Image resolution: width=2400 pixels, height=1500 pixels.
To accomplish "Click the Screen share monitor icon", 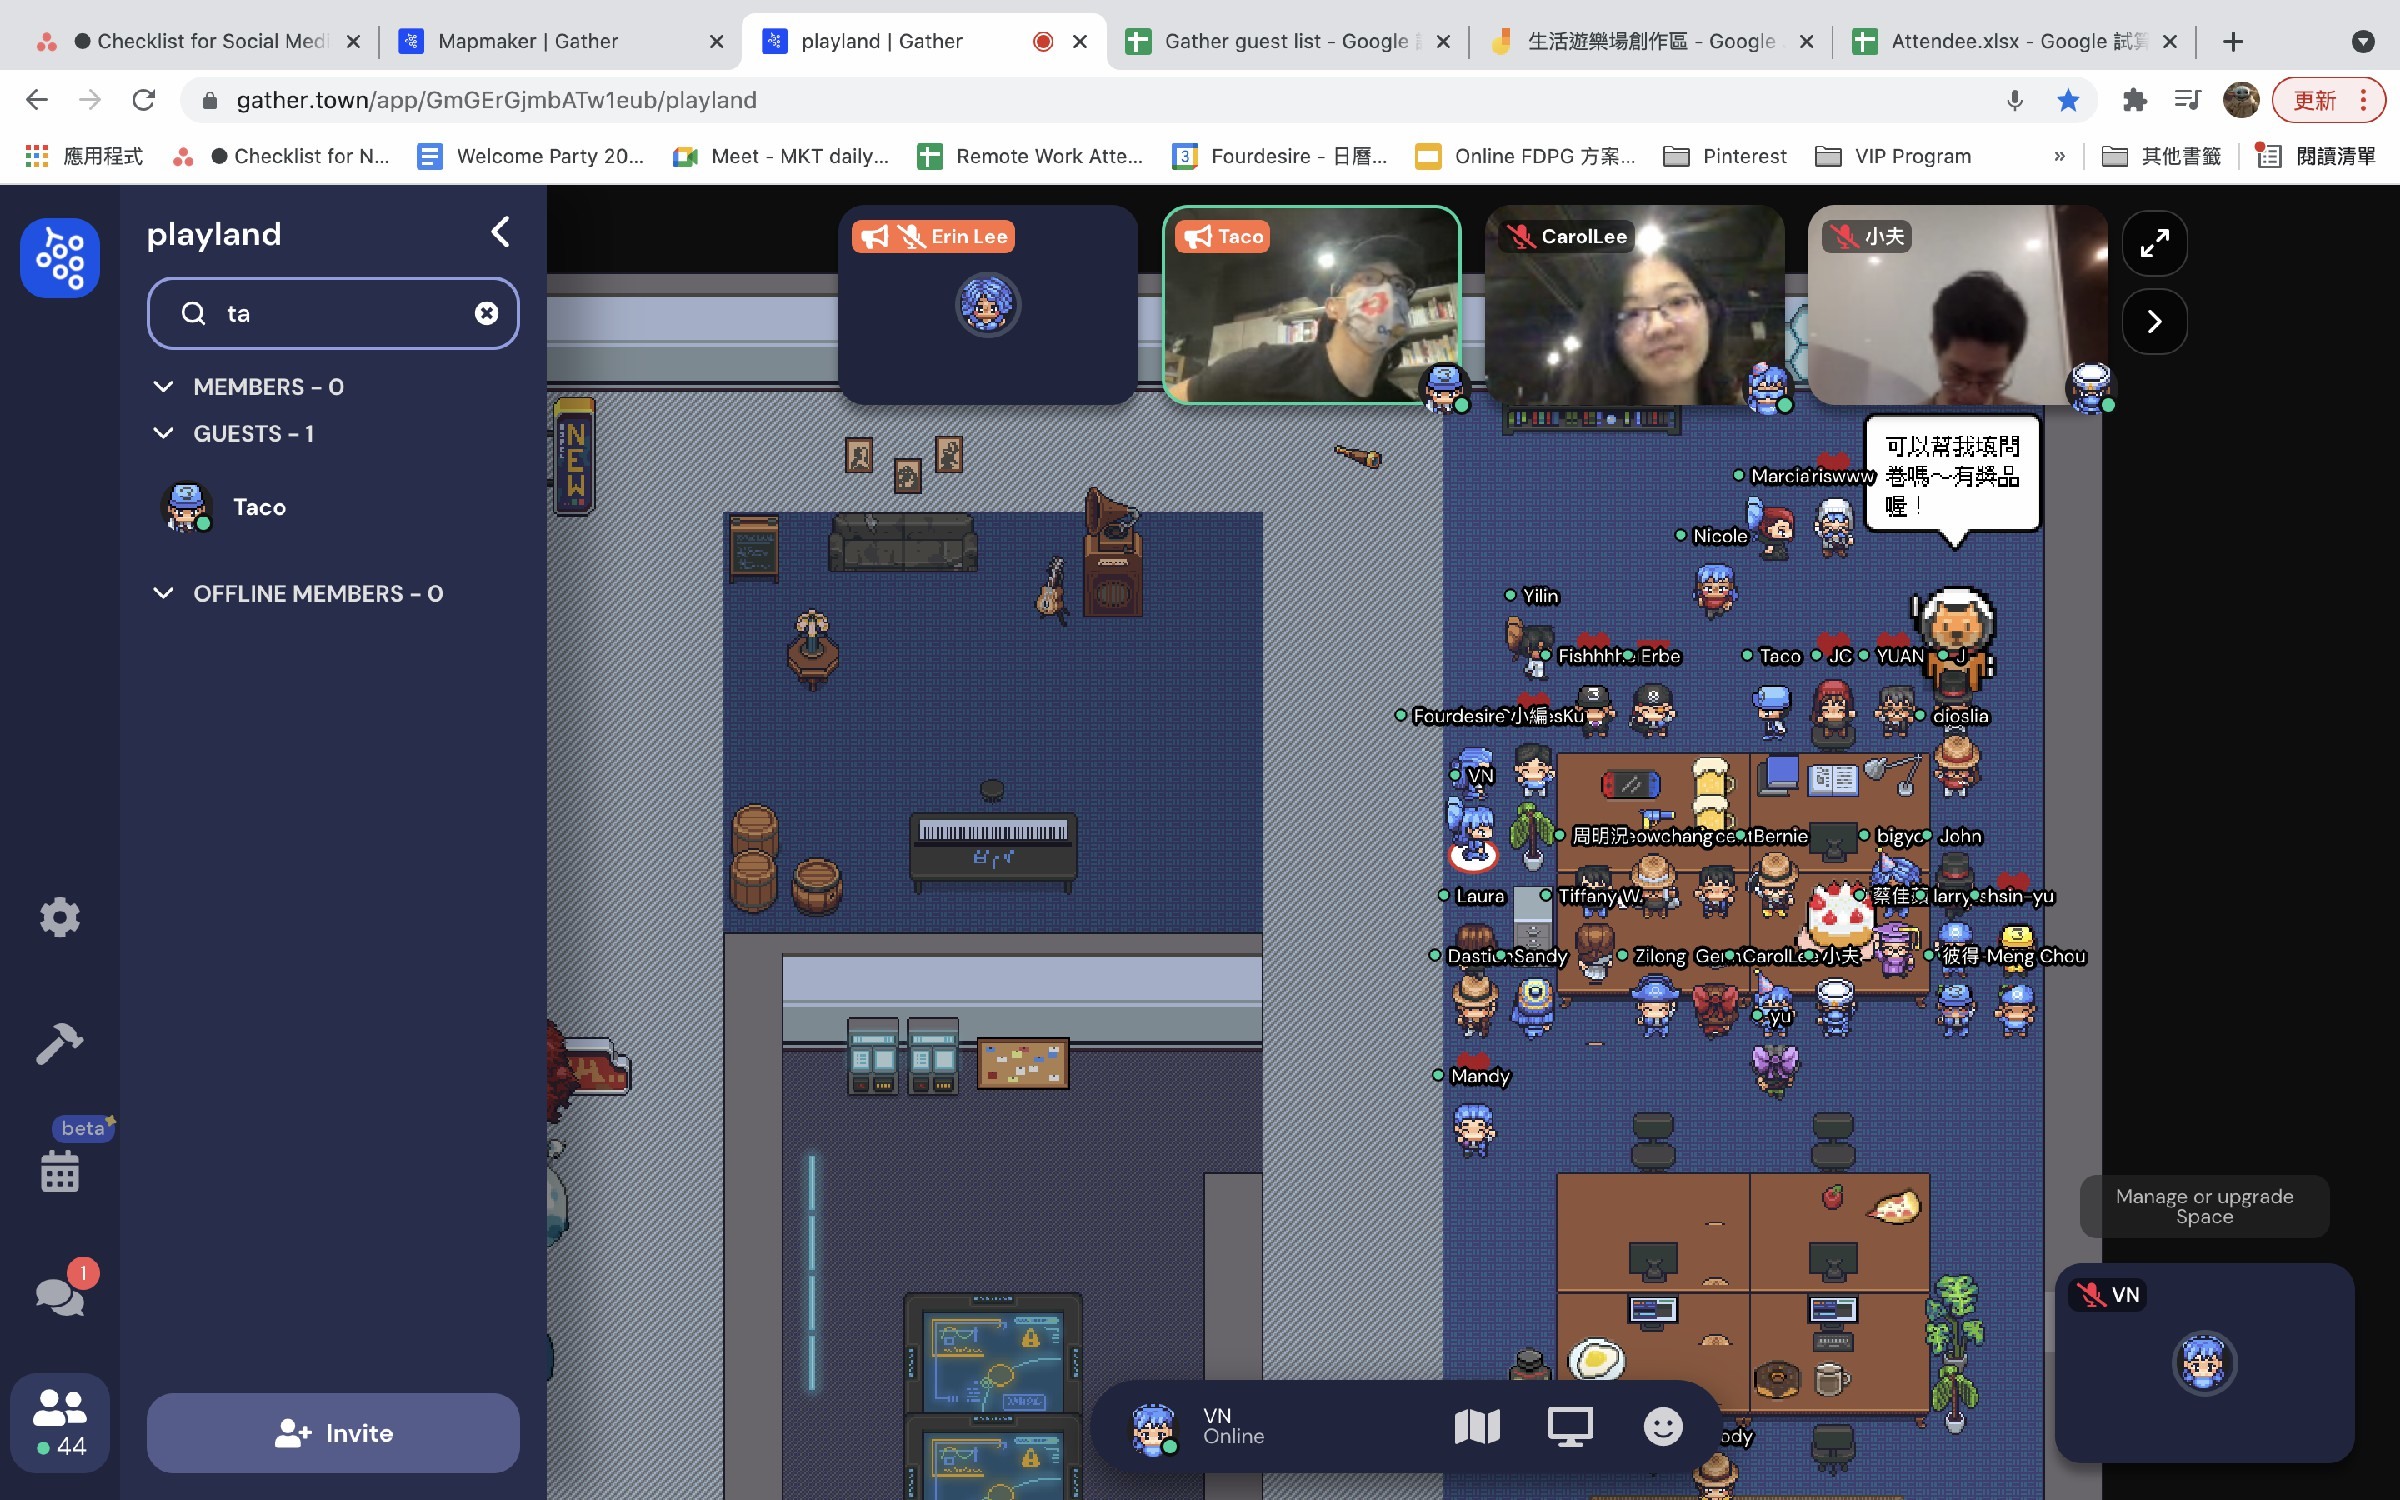I will tap(1570, 1427).
